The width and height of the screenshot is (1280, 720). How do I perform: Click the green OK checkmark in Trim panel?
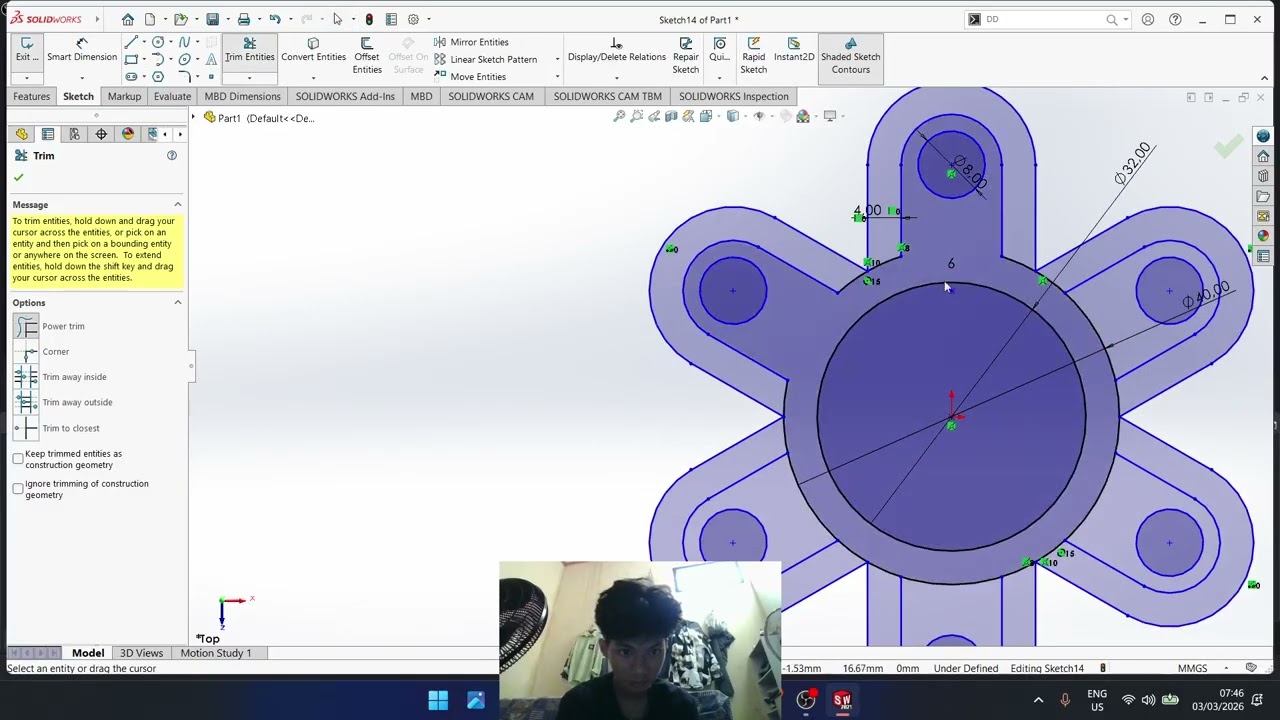click(x=18, y=177)
